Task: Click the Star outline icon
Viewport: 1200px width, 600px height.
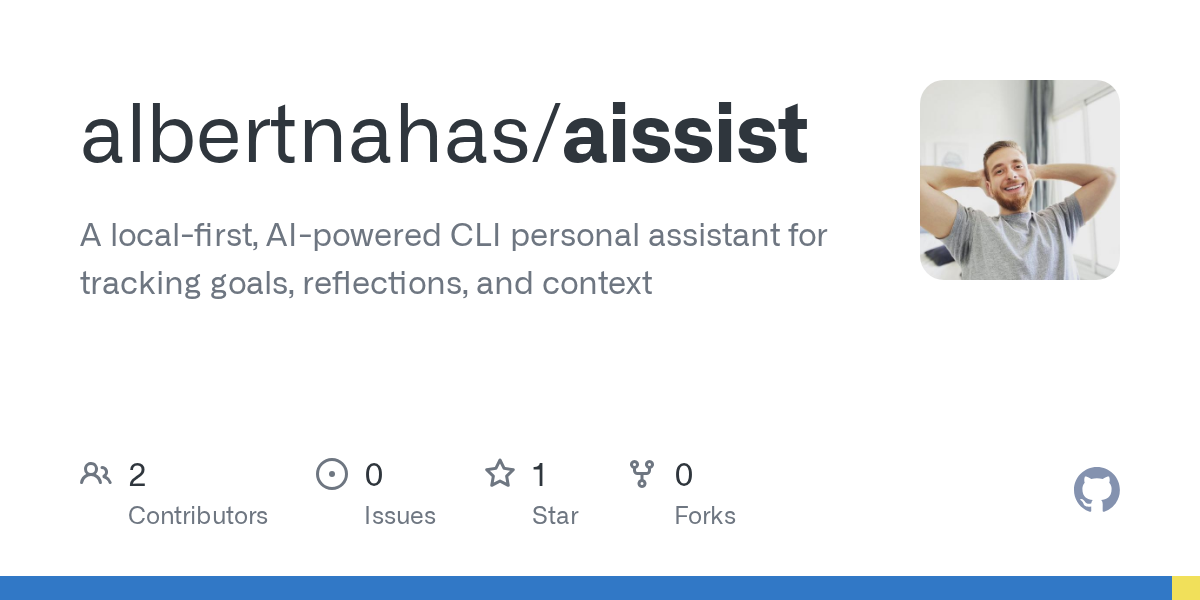Action: pyautogui.click(x=499, y=474)
